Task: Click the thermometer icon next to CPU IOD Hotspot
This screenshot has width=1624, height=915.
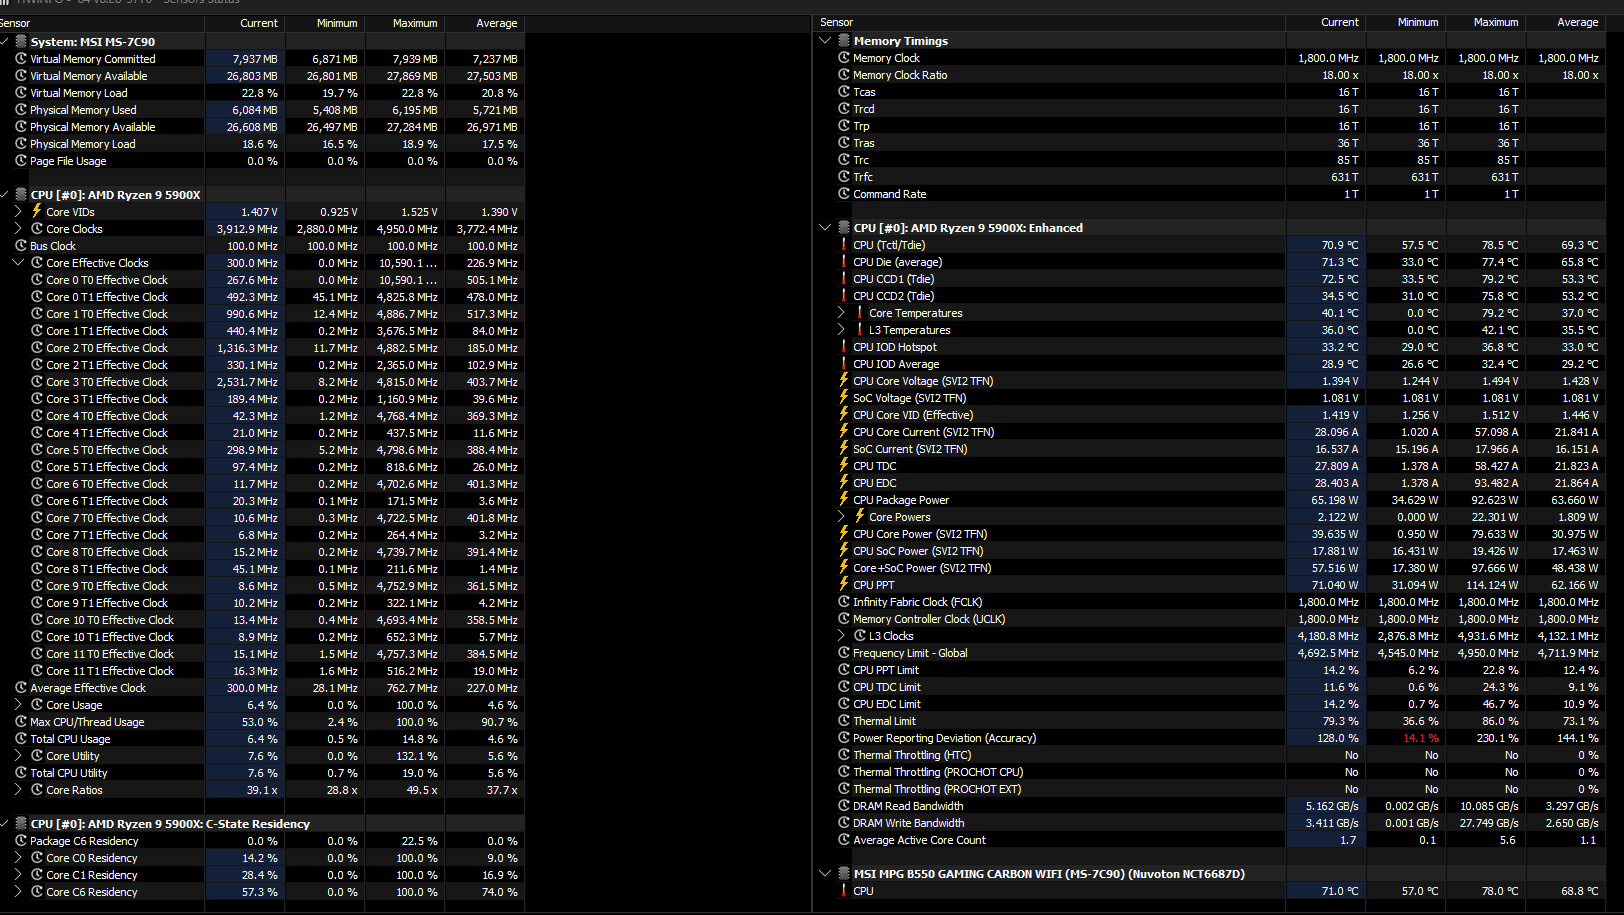Action: point(843,346)
